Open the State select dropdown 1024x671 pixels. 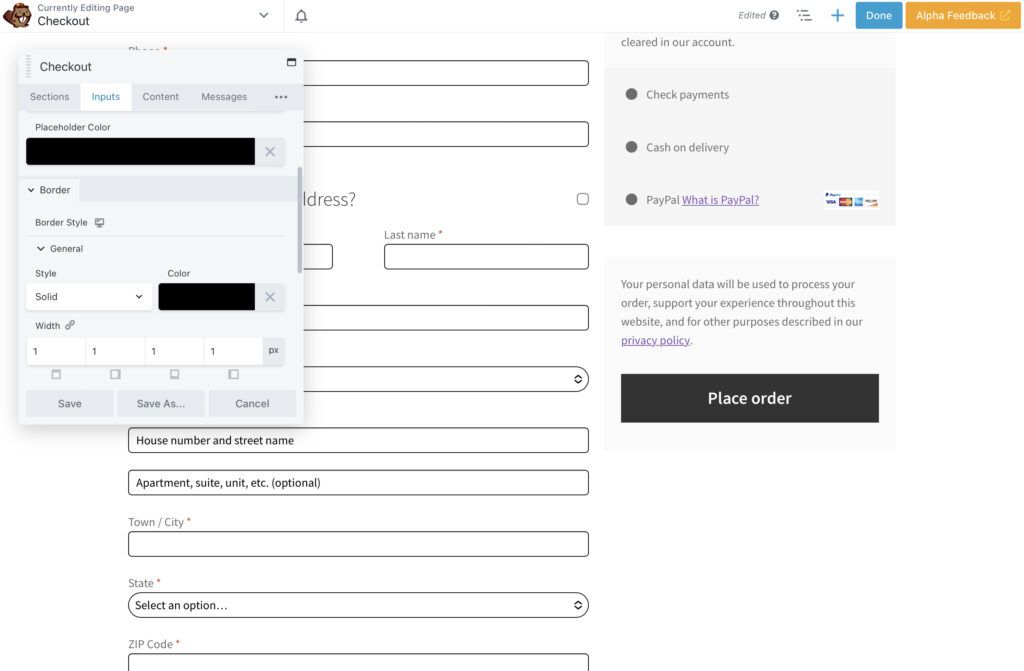tap(358, 605)
